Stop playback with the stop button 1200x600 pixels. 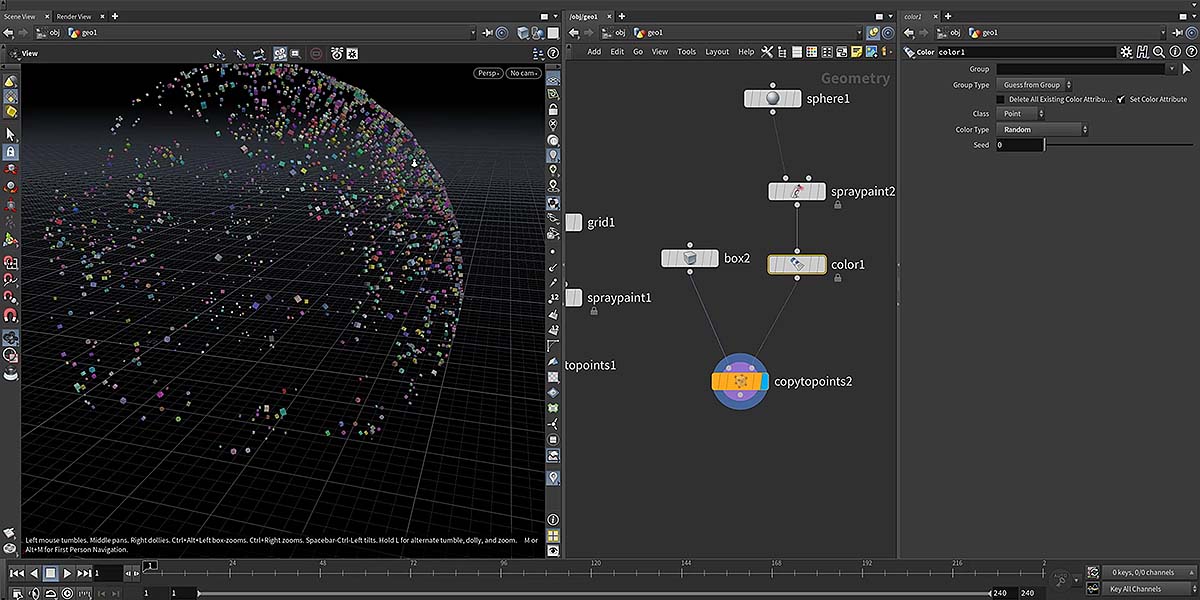pyautogui.click(x=50, y=573)
